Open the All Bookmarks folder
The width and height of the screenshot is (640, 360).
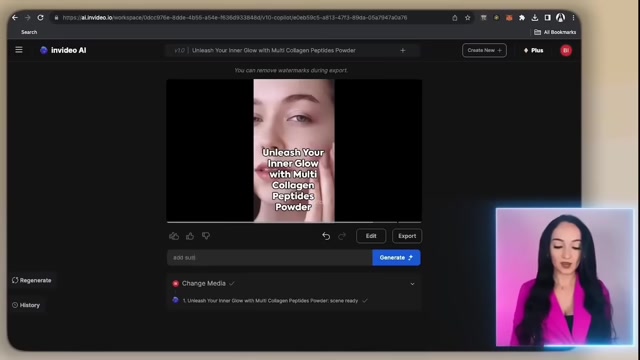click(x=555, y=32)
